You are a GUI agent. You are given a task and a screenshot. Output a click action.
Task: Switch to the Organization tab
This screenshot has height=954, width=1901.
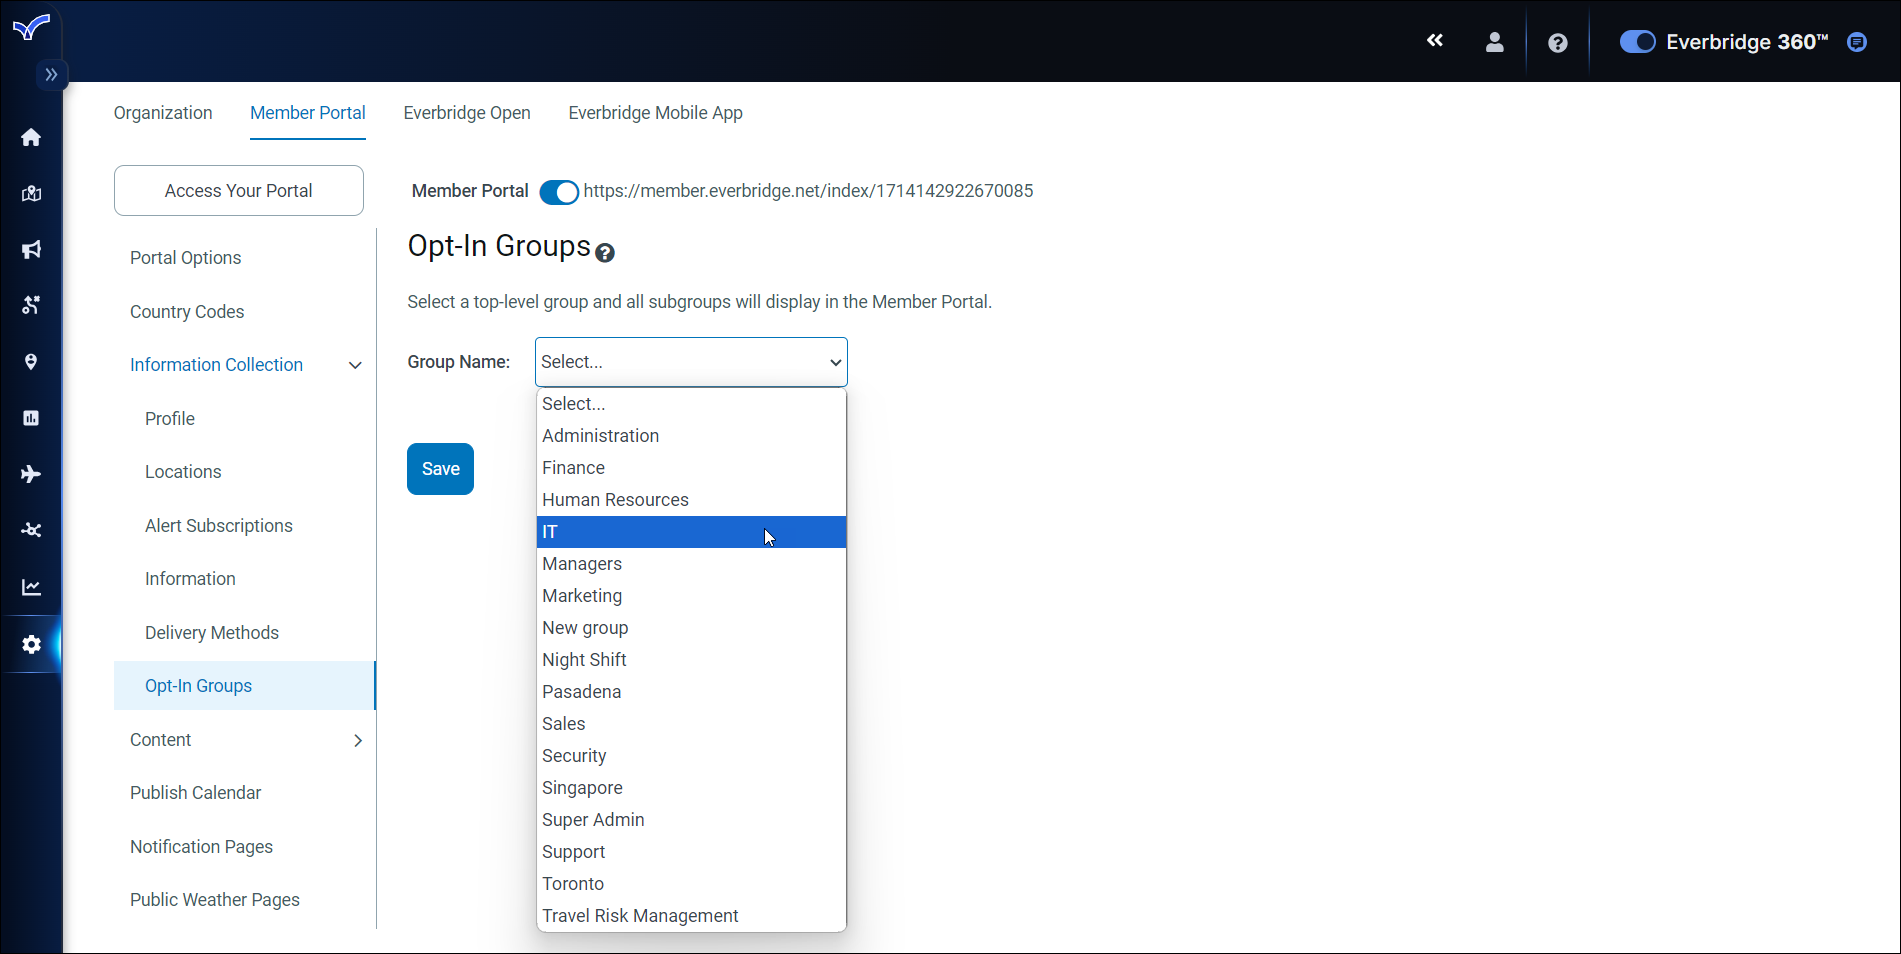163,113
